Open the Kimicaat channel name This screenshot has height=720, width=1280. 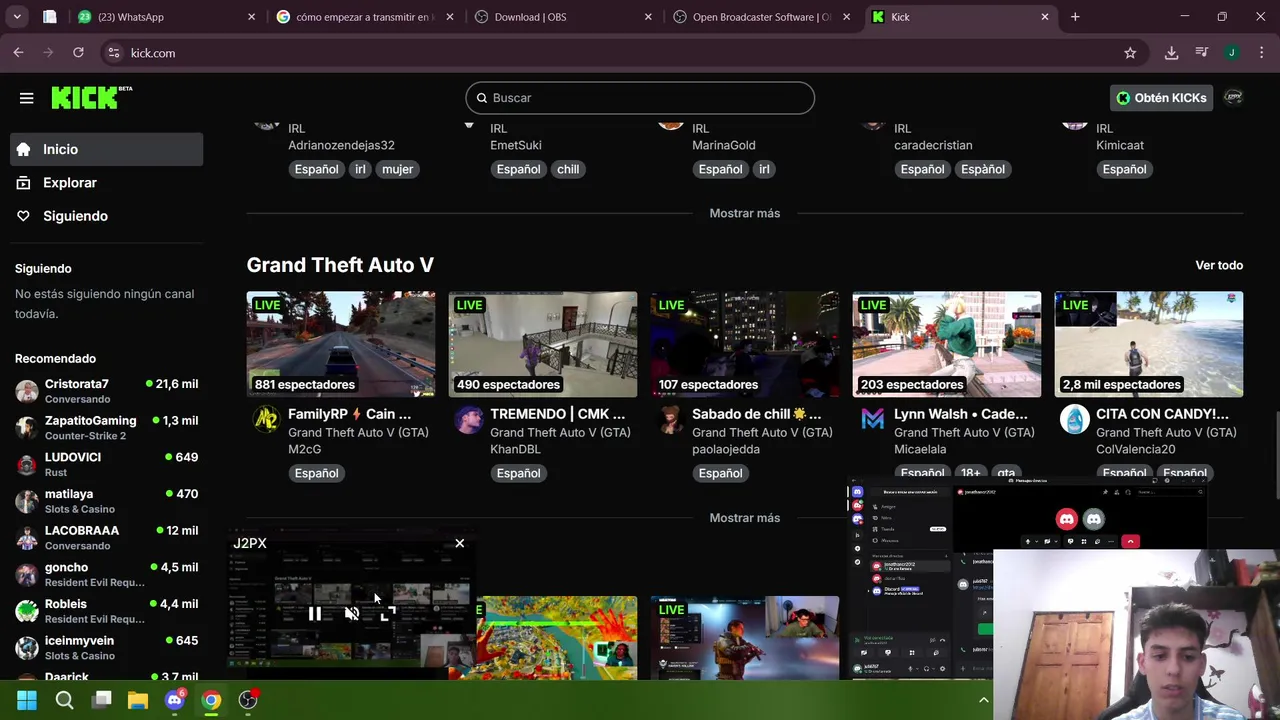click(1120, 145)
